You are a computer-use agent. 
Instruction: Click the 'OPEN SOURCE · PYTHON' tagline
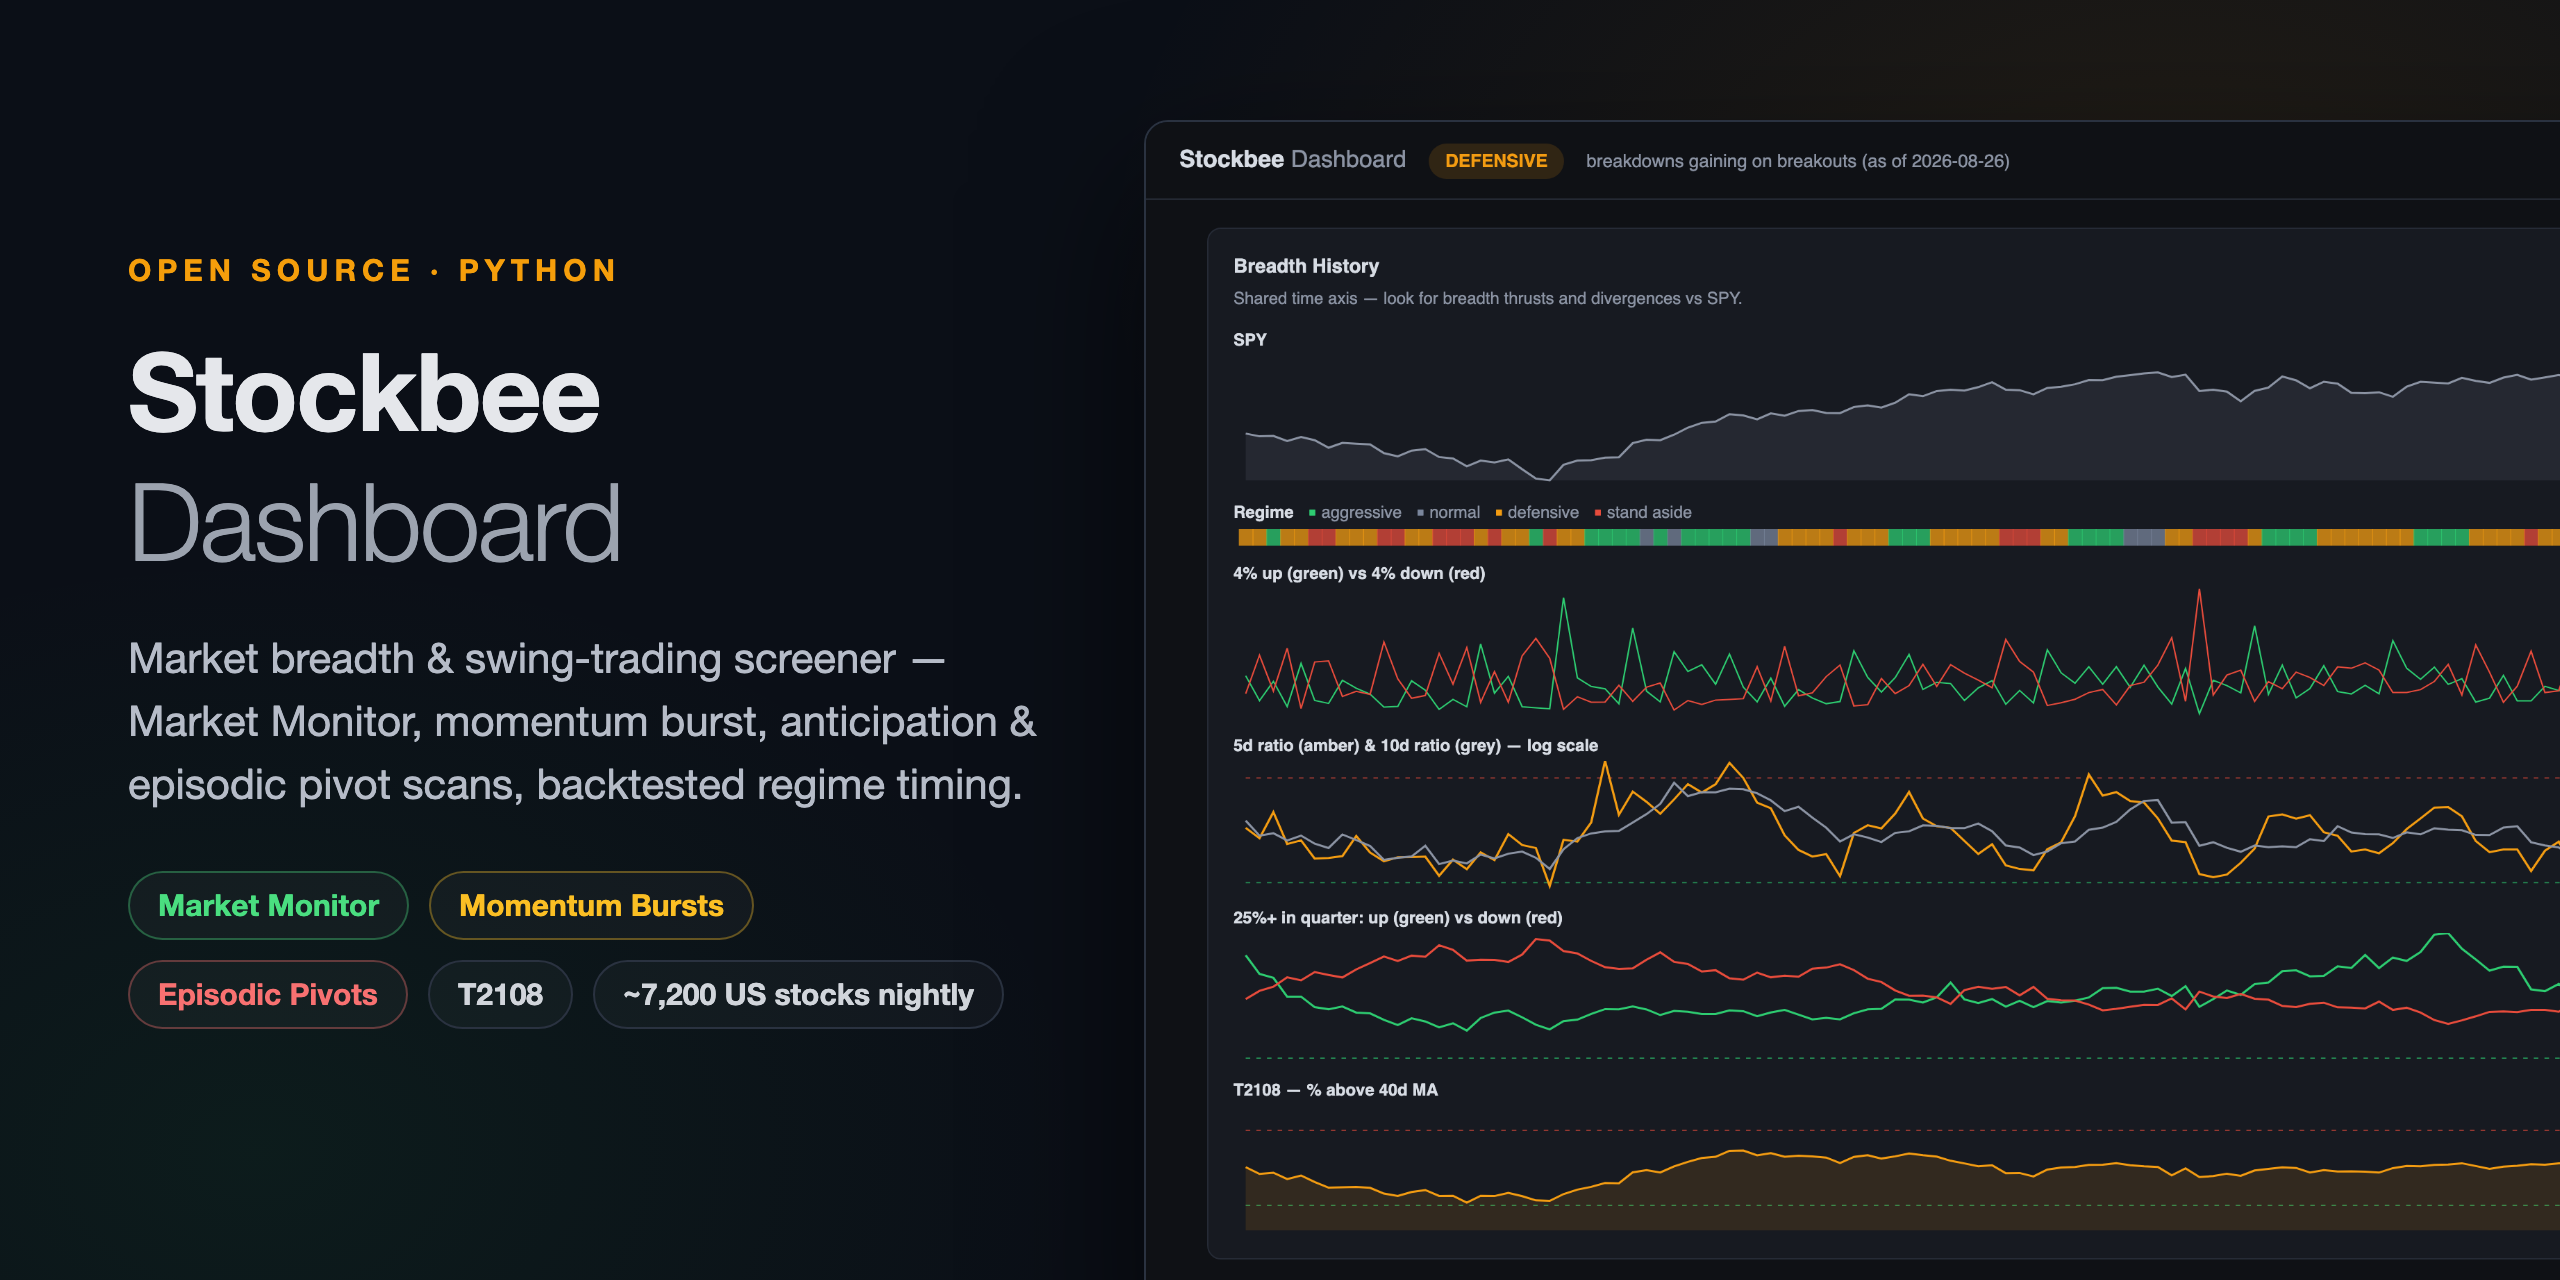(x=373, y=271)
